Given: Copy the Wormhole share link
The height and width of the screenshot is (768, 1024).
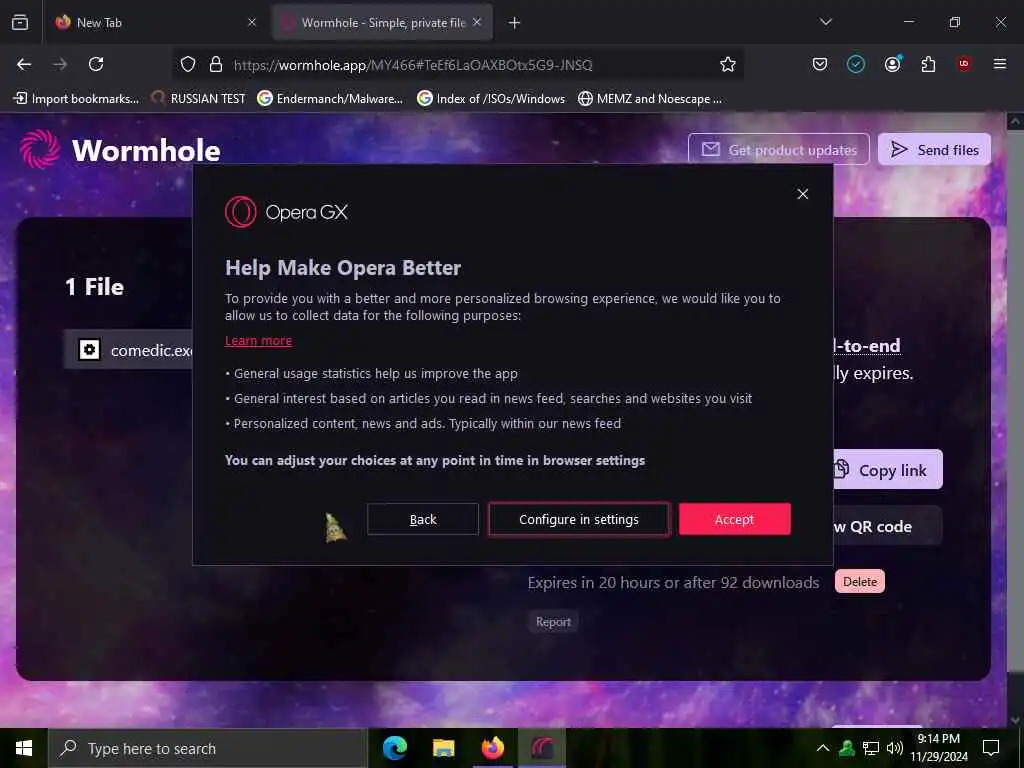Looking at the screenshot, I should point(888,470).
